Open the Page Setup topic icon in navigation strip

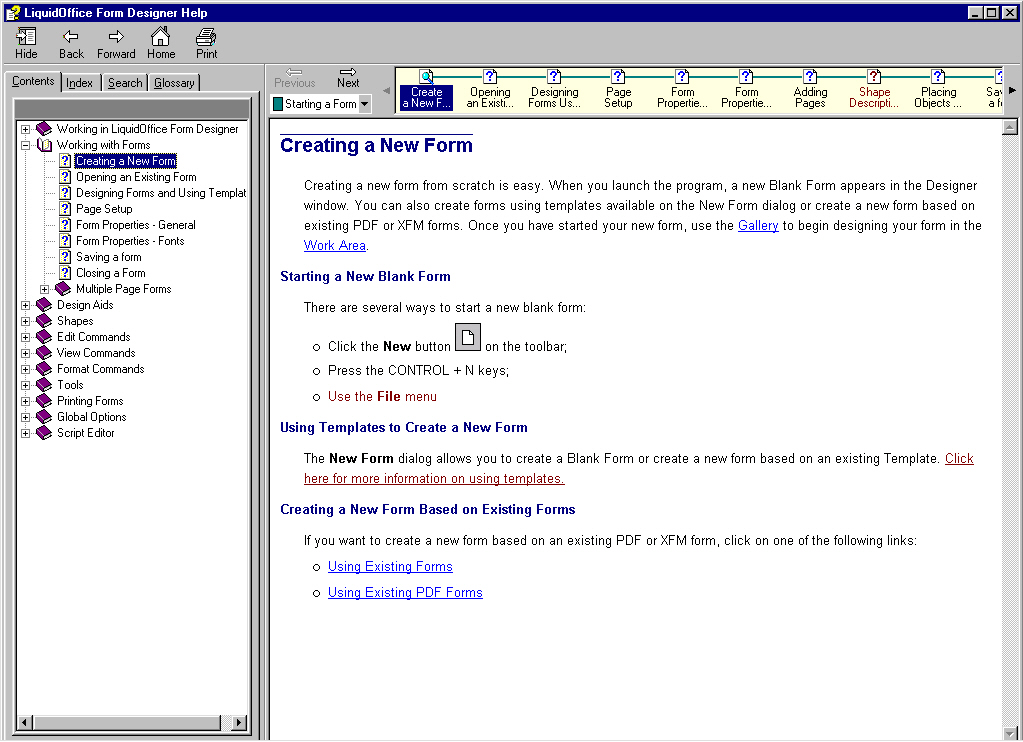coord(618,77)
